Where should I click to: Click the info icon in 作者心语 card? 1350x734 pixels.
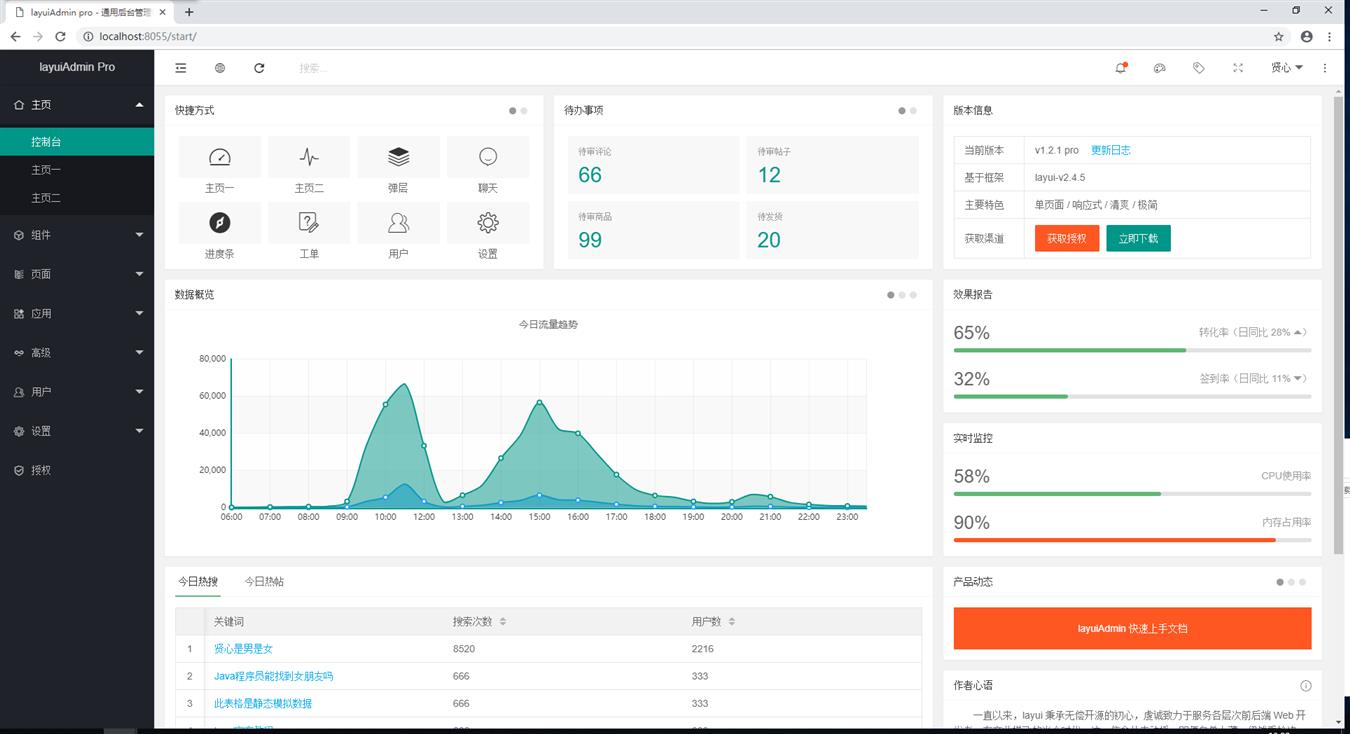point(1305,686)
